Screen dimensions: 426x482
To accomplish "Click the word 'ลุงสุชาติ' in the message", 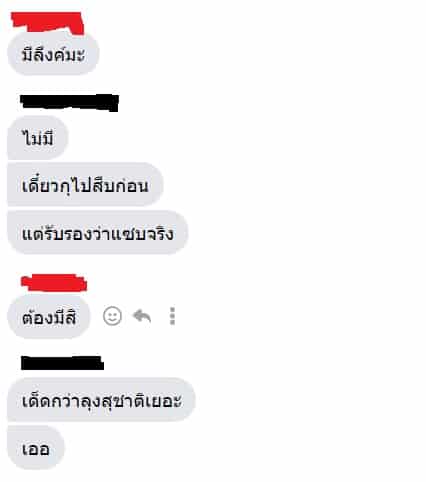I will [111, 401].
